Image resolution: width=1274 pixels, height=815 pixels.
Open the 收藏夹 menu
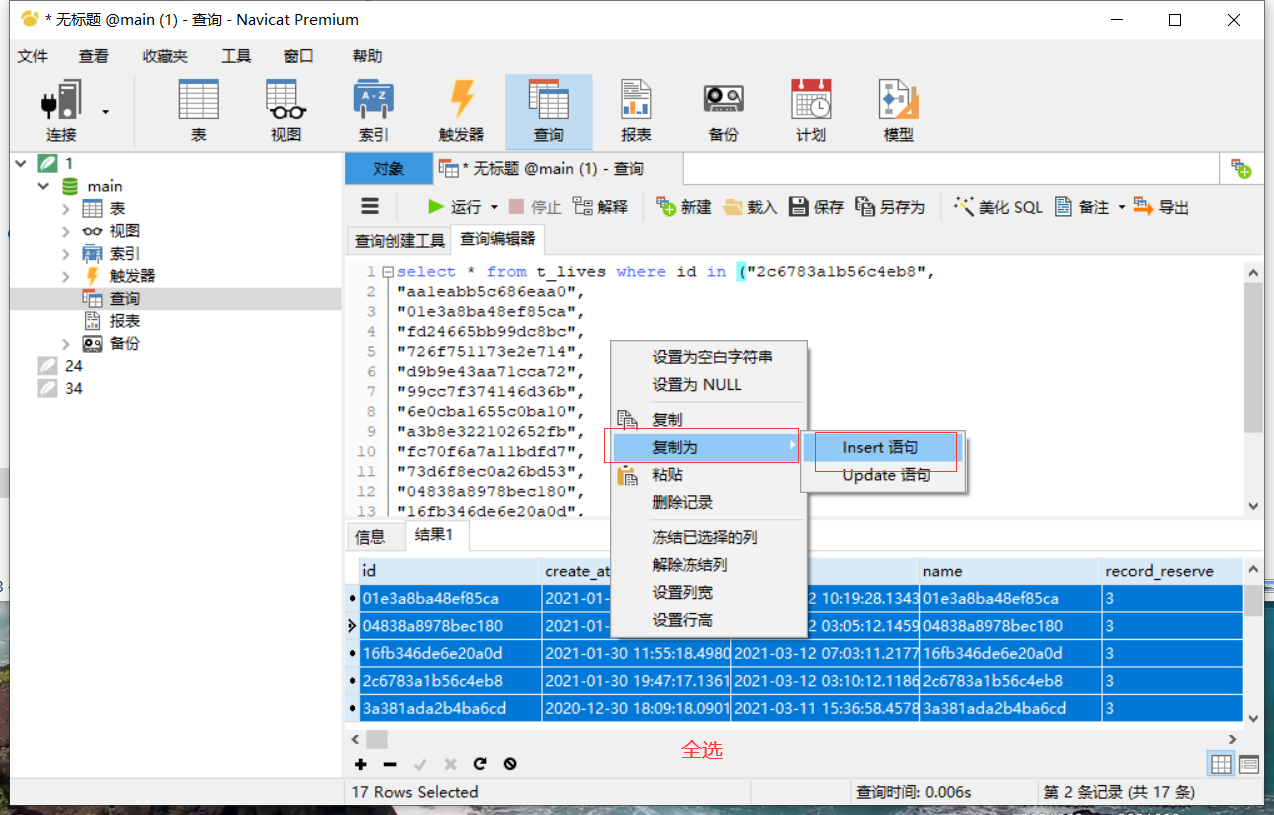(x=165, y=56)
